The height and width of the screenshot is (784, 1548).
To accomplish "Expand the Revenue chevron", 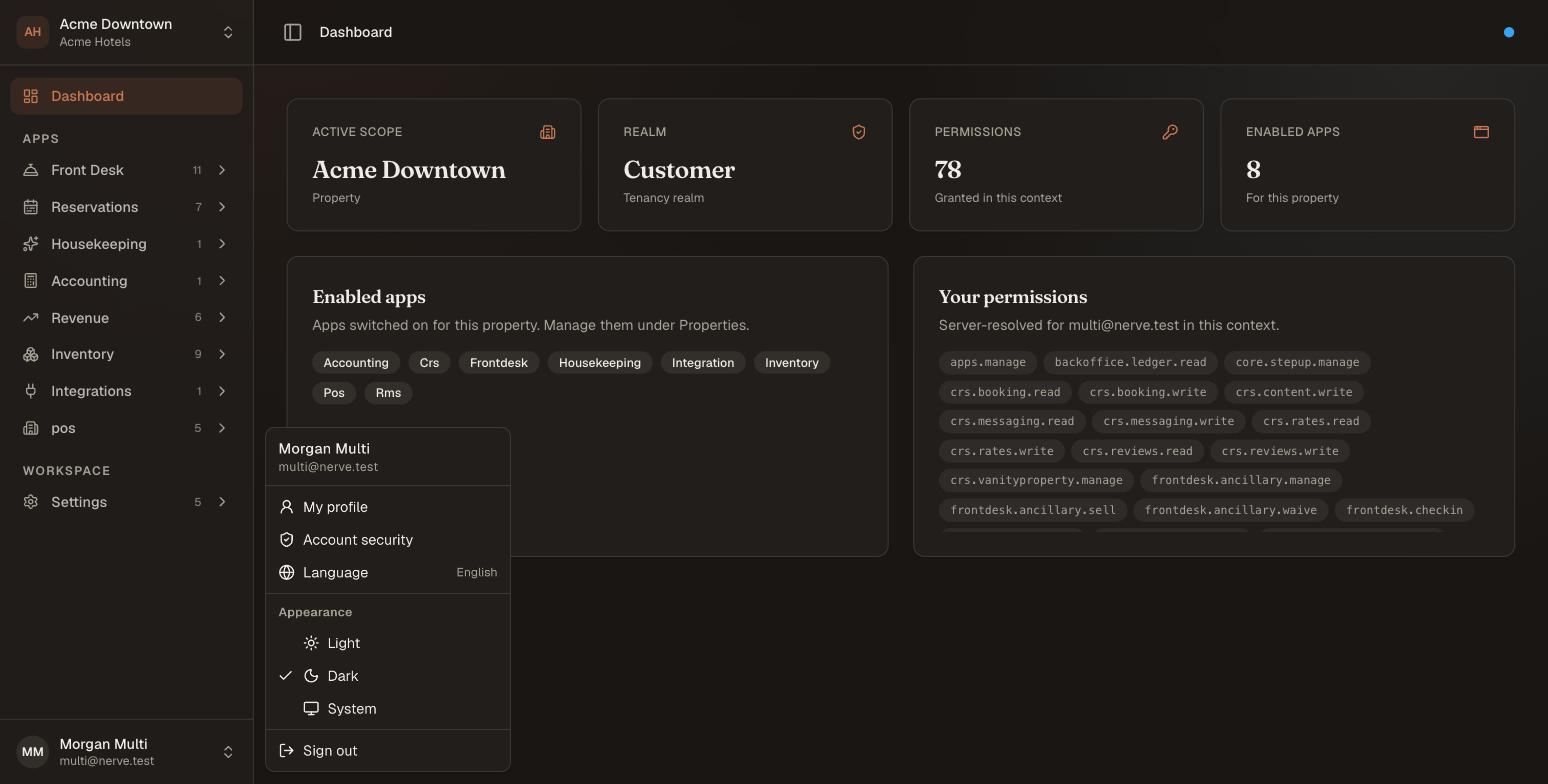I will click(222, 318).
